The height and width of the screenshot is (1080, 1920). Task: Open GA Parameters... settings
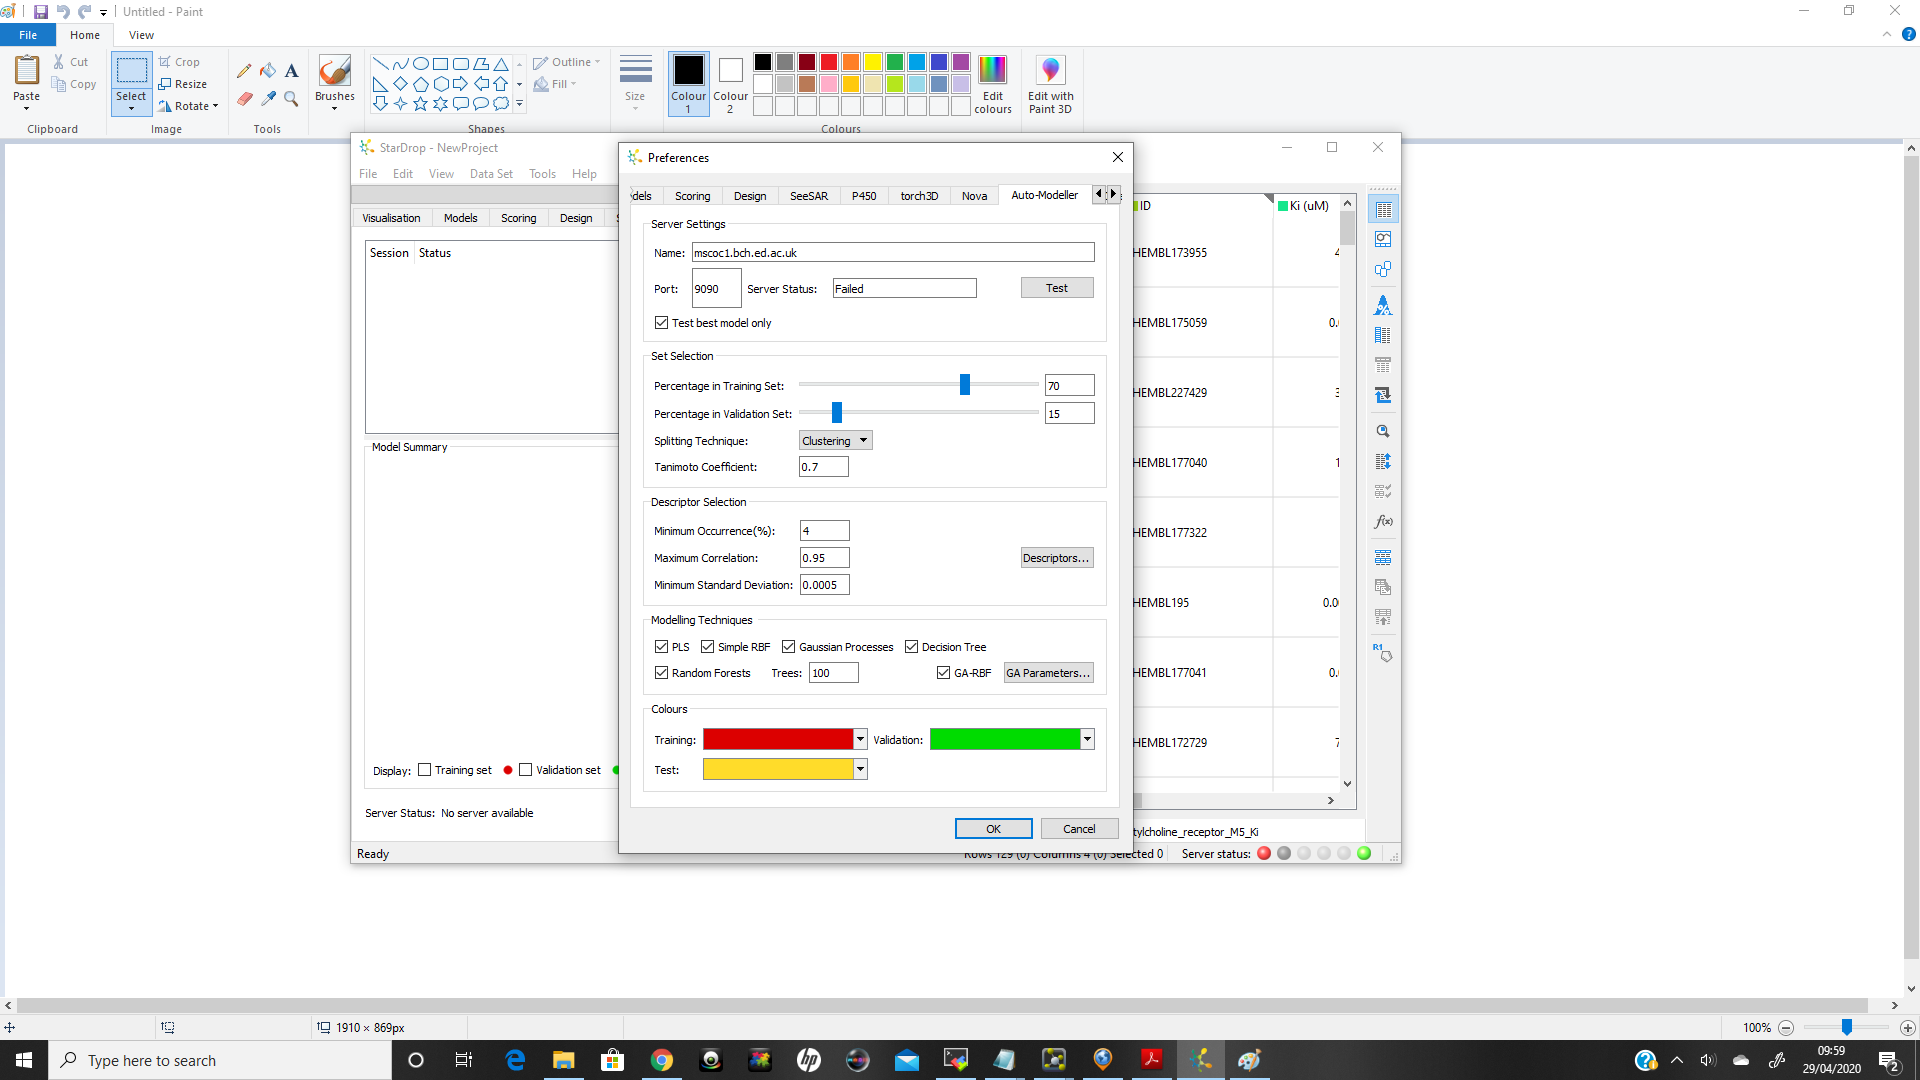click(x=1048, y=673)
